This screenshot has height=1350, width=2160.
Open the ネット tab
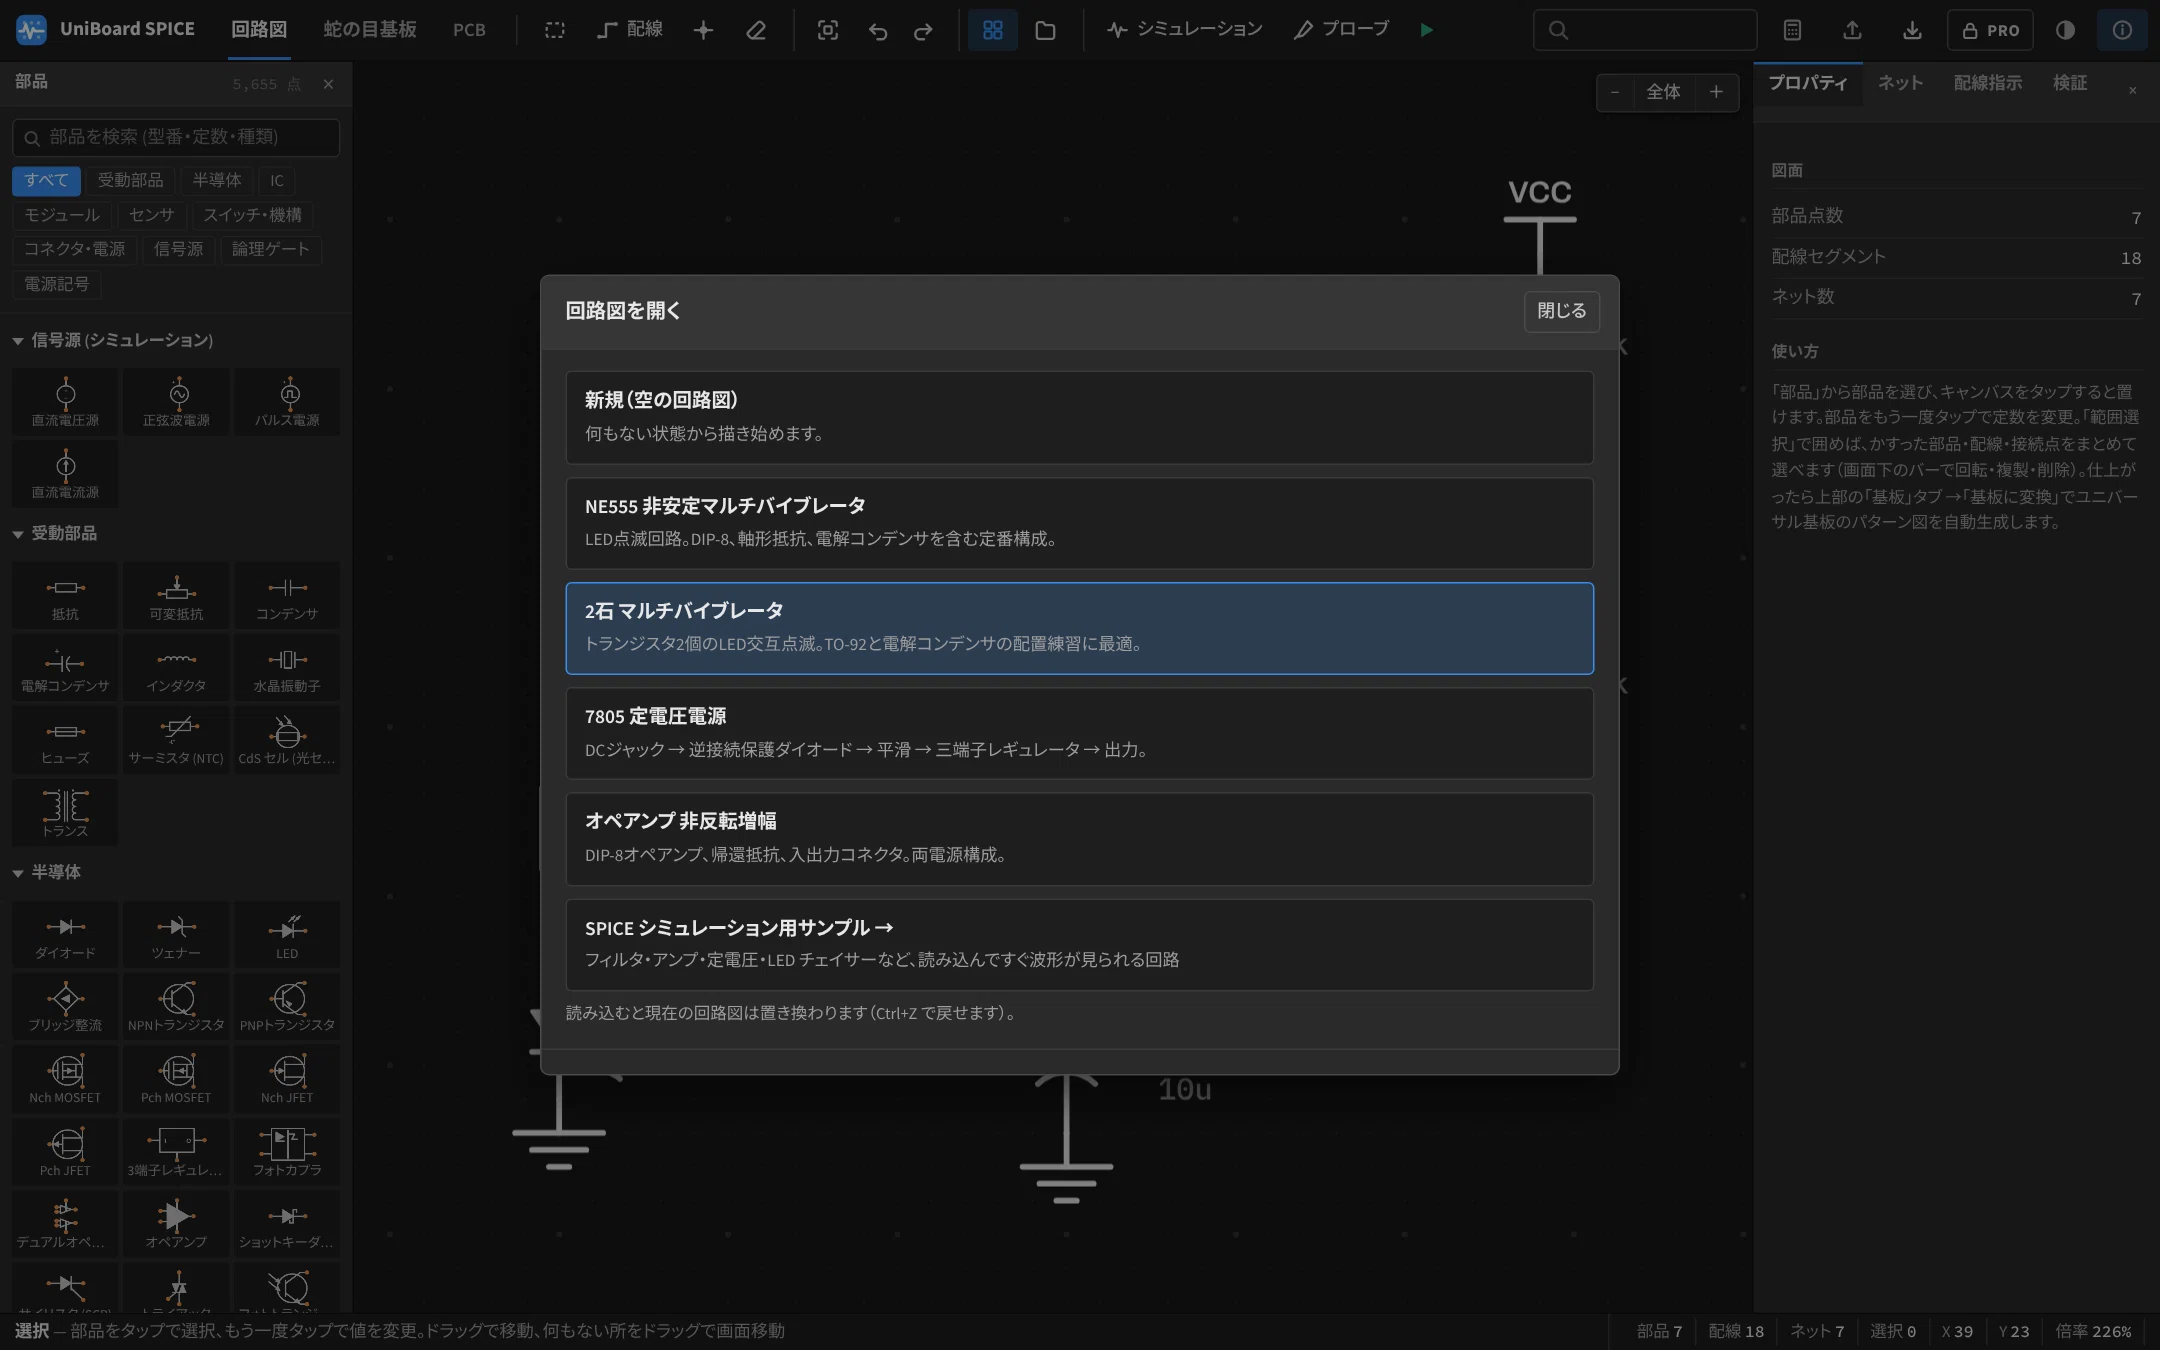[x=1900, y=83]
